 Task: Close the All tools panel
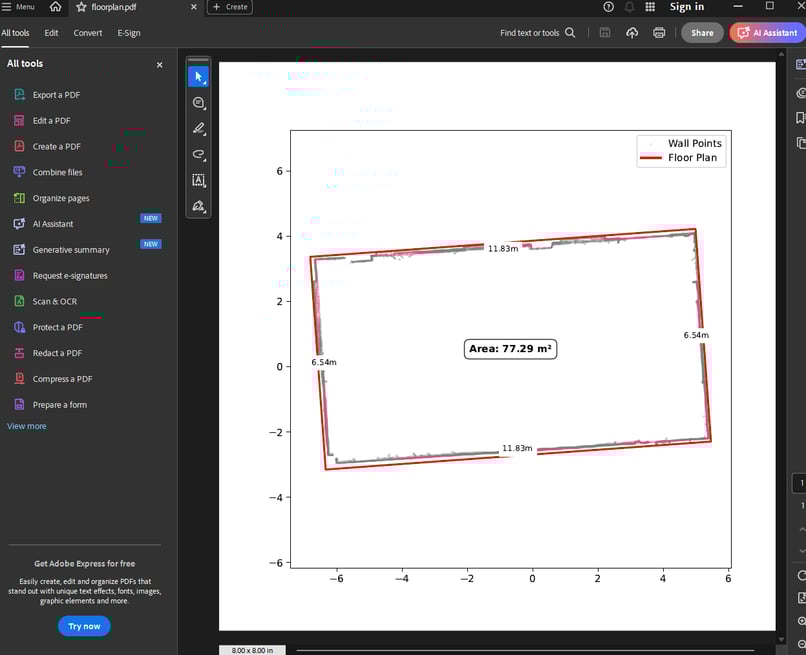click(159, 65)
